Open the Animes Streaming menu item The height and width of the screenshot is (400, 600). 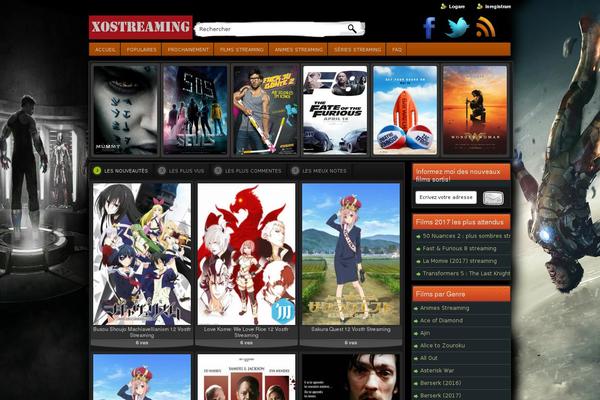(x=298, y=50)
